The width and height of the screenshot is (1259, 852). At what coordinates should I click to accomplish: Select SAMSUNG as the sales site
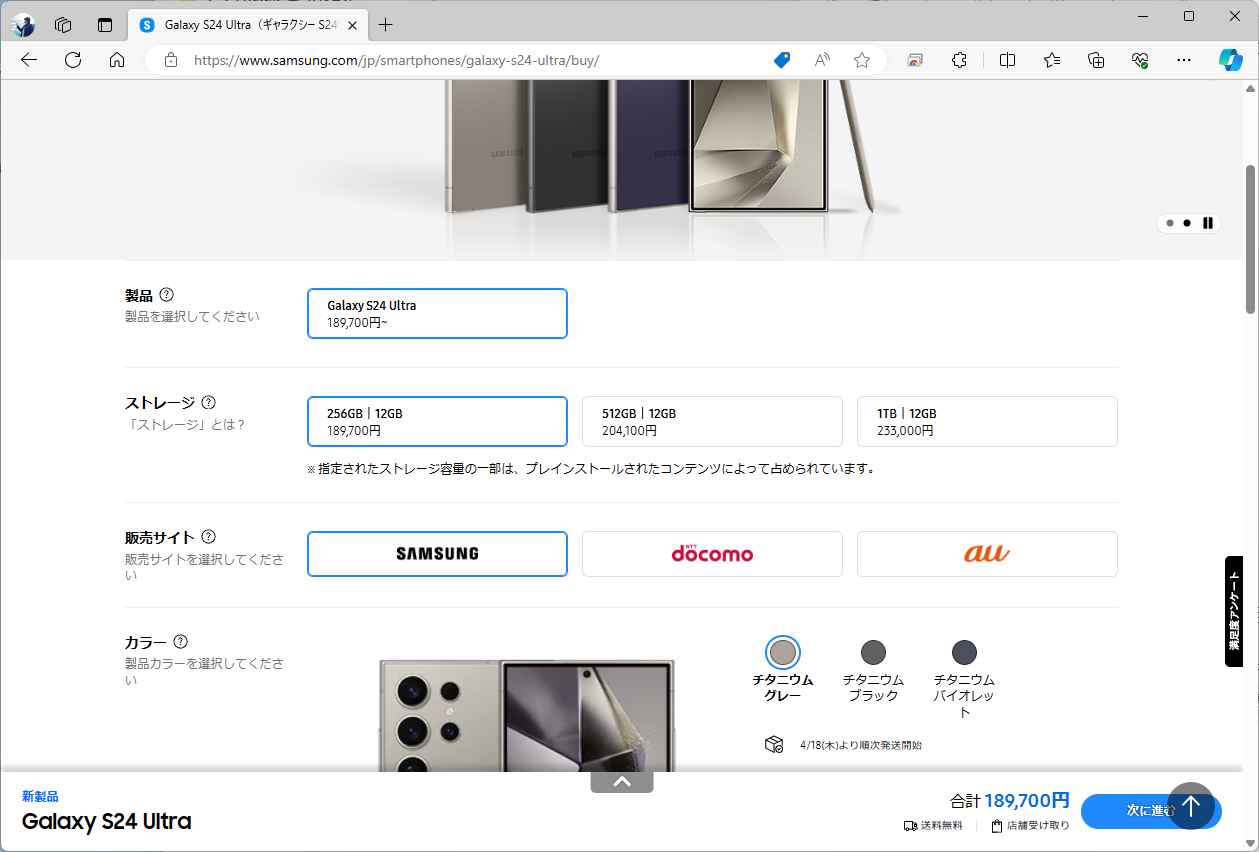coord(437,554)
